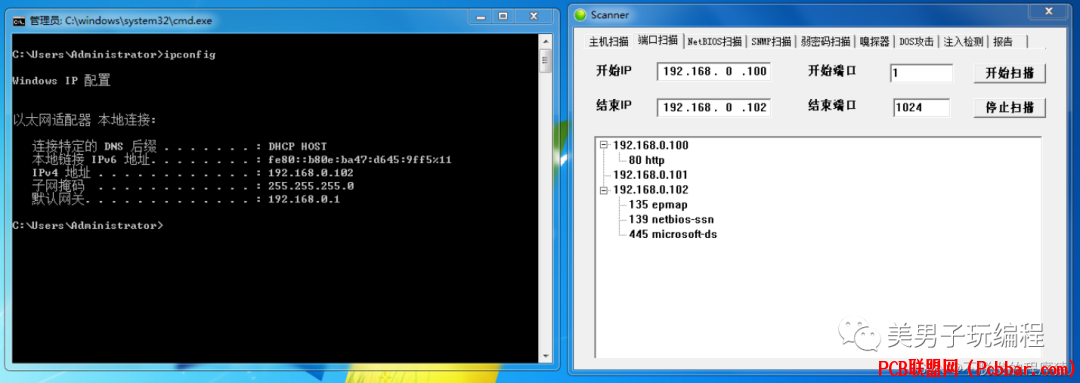Select the 445 microsoft-ds port entry
1080x383 pixels.
tap(673, 235)
